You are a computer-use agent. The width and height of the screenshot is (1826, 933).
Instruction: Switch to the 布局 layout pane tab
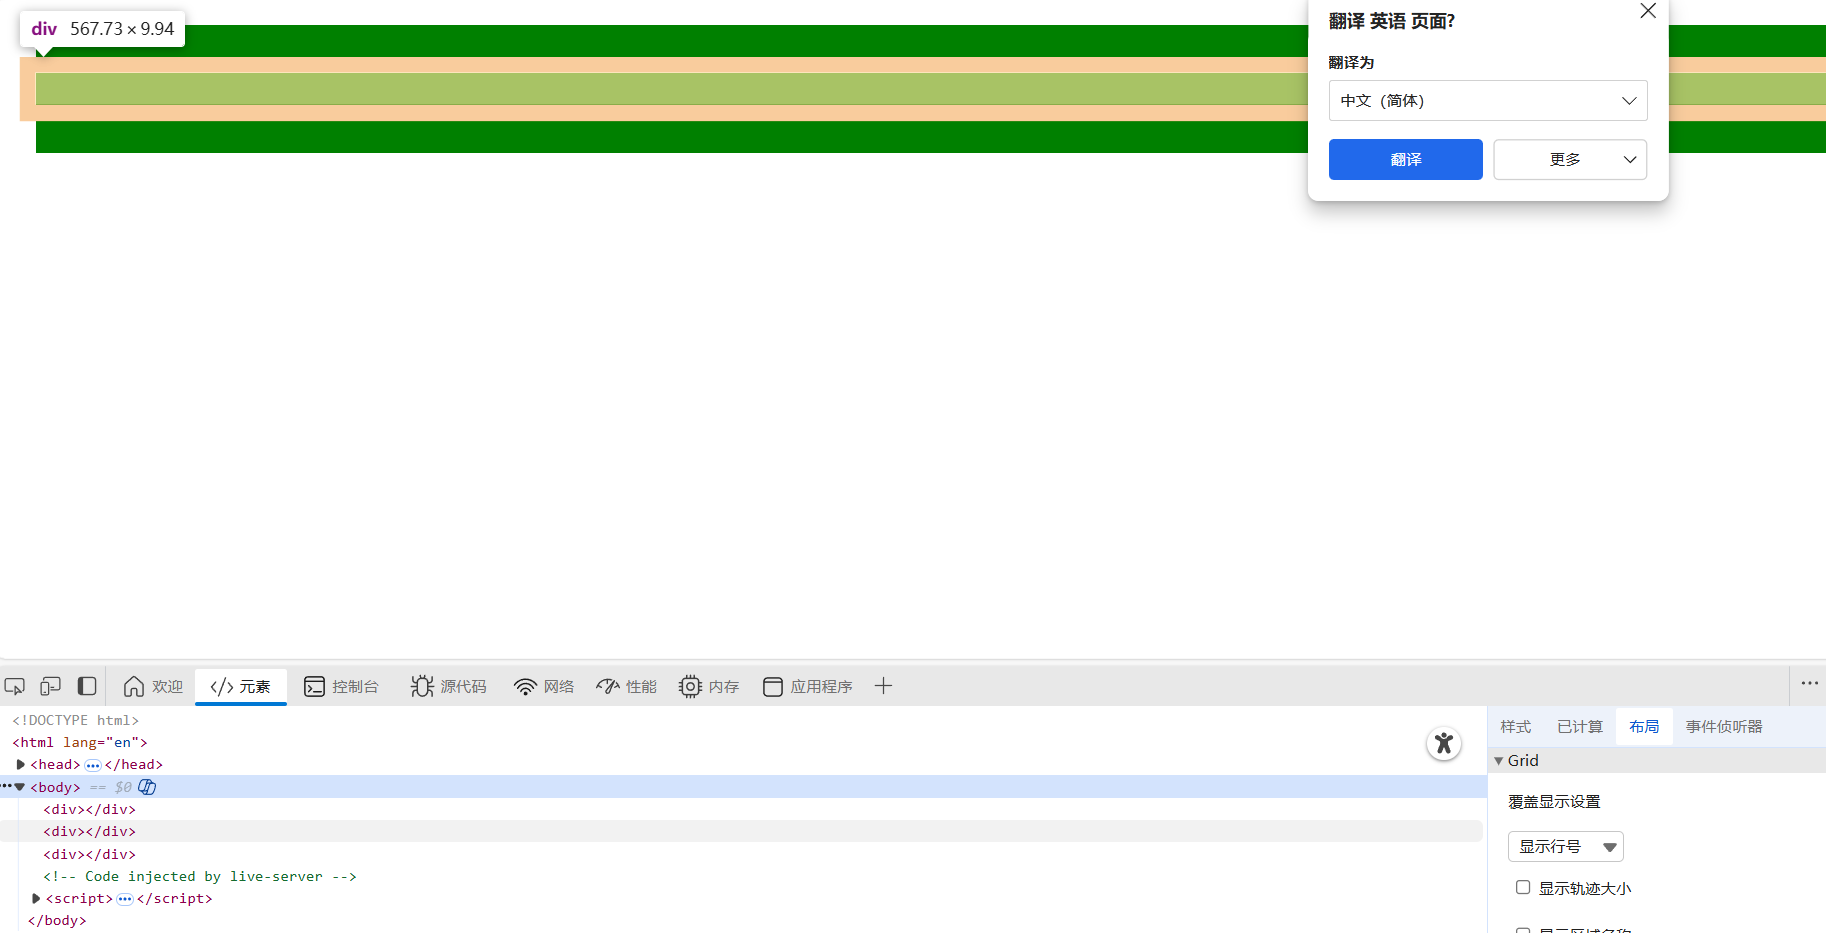(x=1644, y=727)
